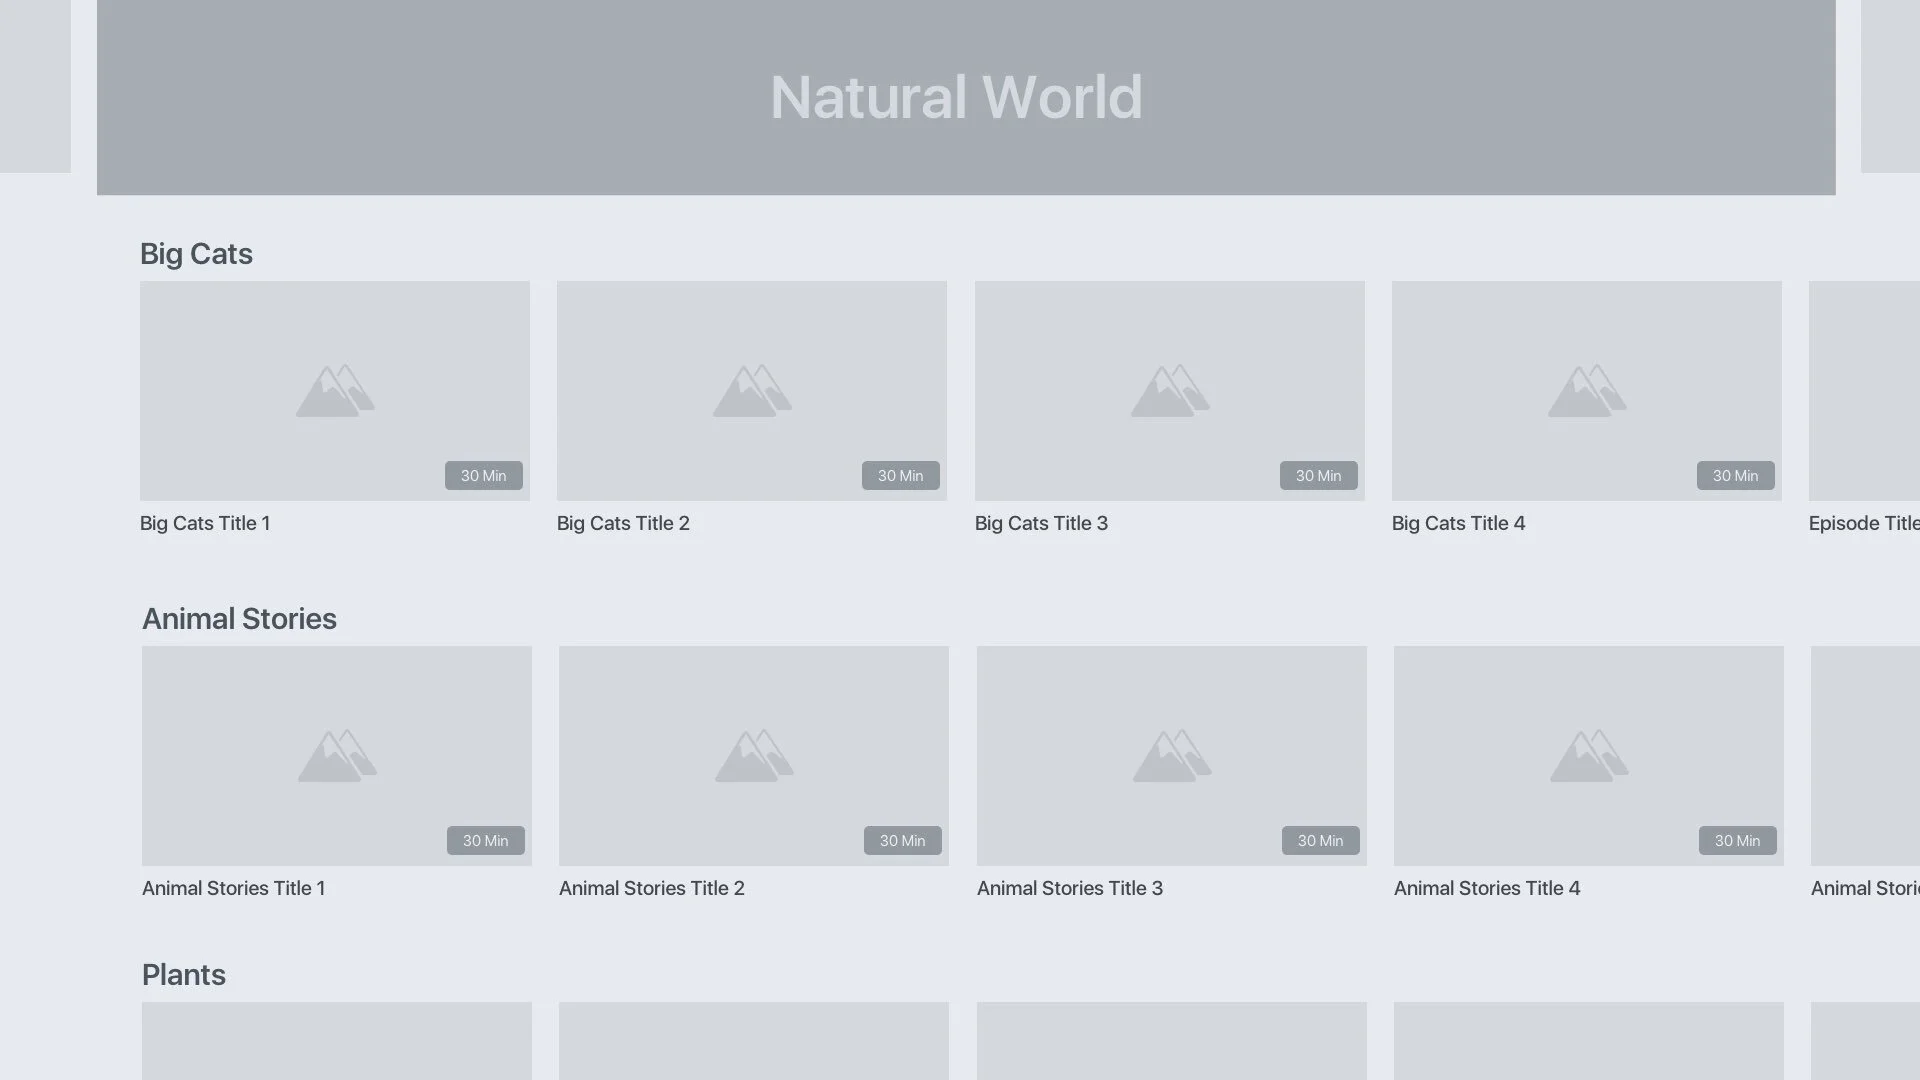The width and height of the screenshot is (1920, 1080).
Task: Click the 'Animal Stories Title 1' caption
Action: (x=233, y=888)
